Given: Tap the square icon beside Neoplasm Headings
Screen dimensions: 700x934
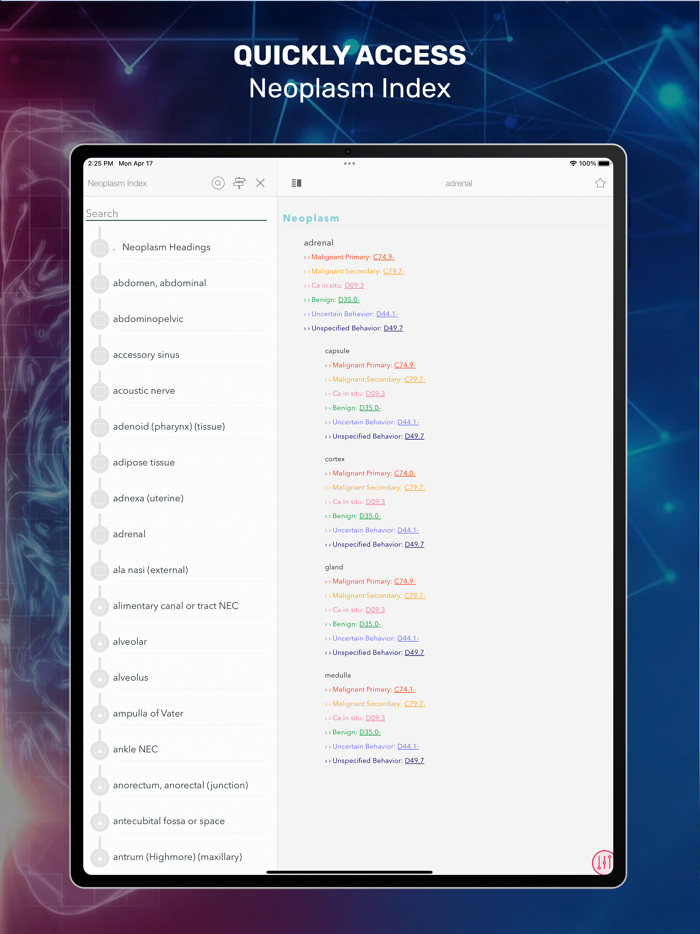Looking at the screenshot, I should coord(99,248).
